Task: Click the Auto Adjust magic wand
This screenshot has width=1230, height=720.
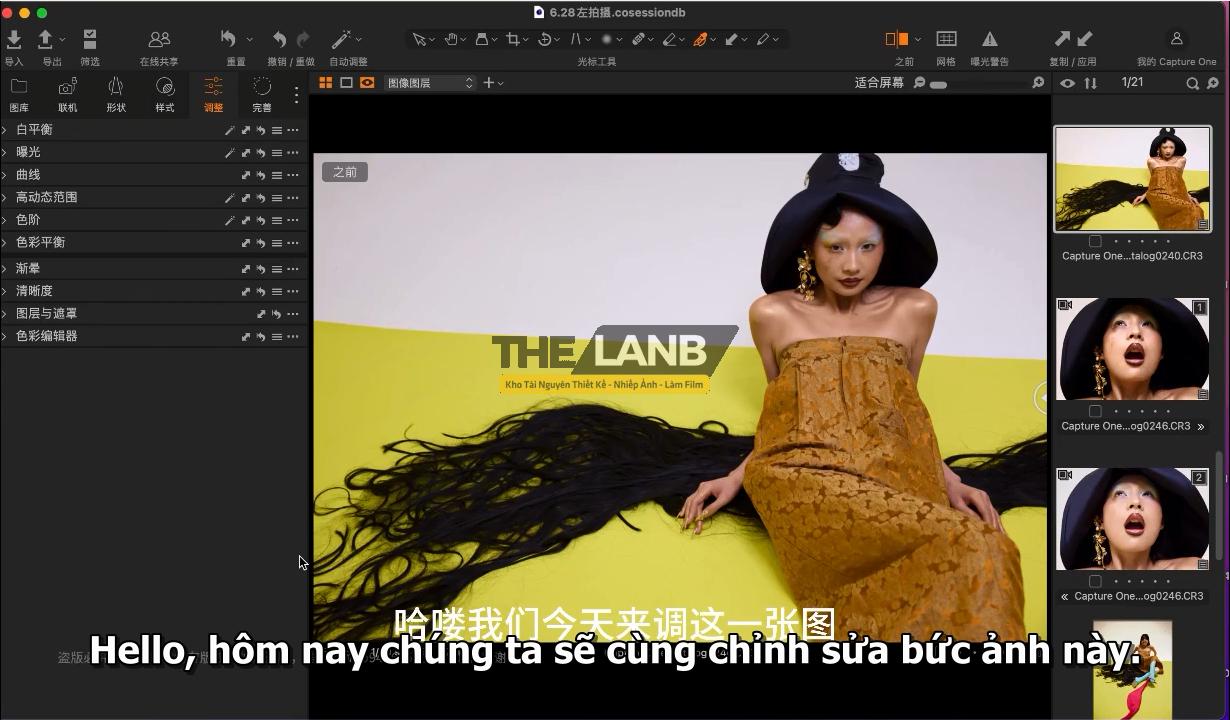Action: [x=341, y=39]
